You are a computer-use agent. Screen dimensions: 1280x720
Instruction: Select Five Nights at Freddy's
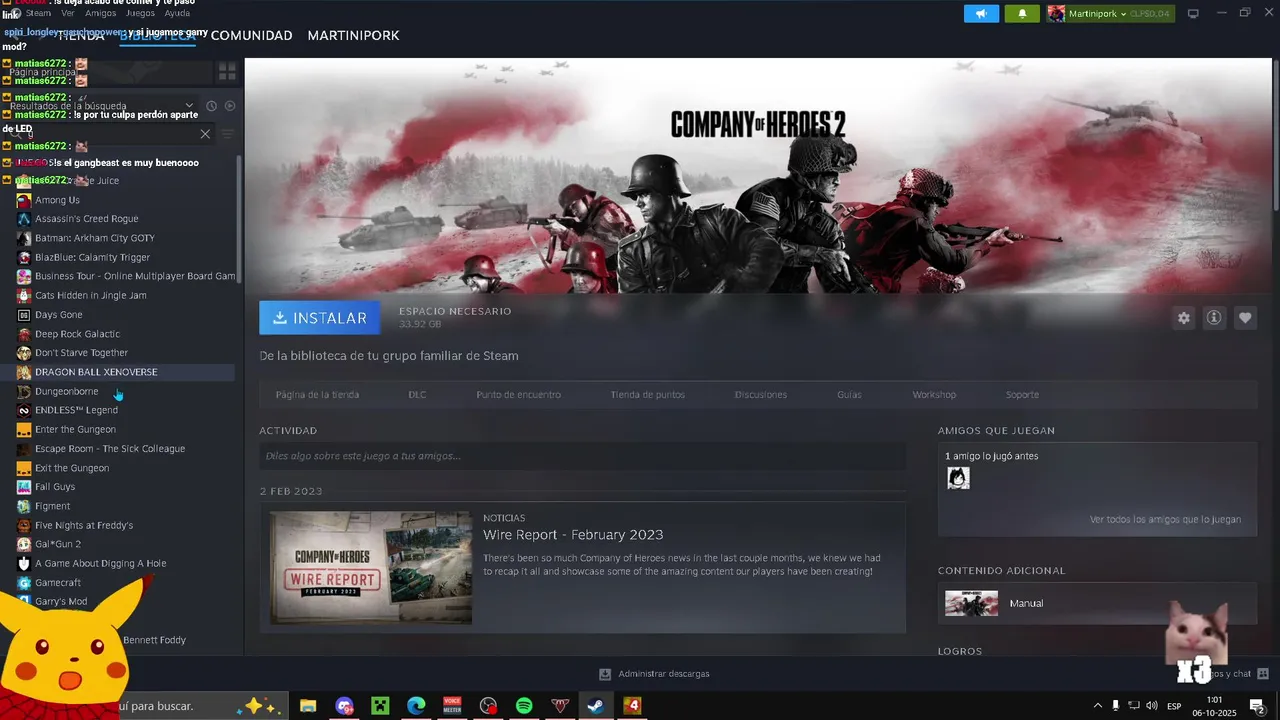coord(83,525)
